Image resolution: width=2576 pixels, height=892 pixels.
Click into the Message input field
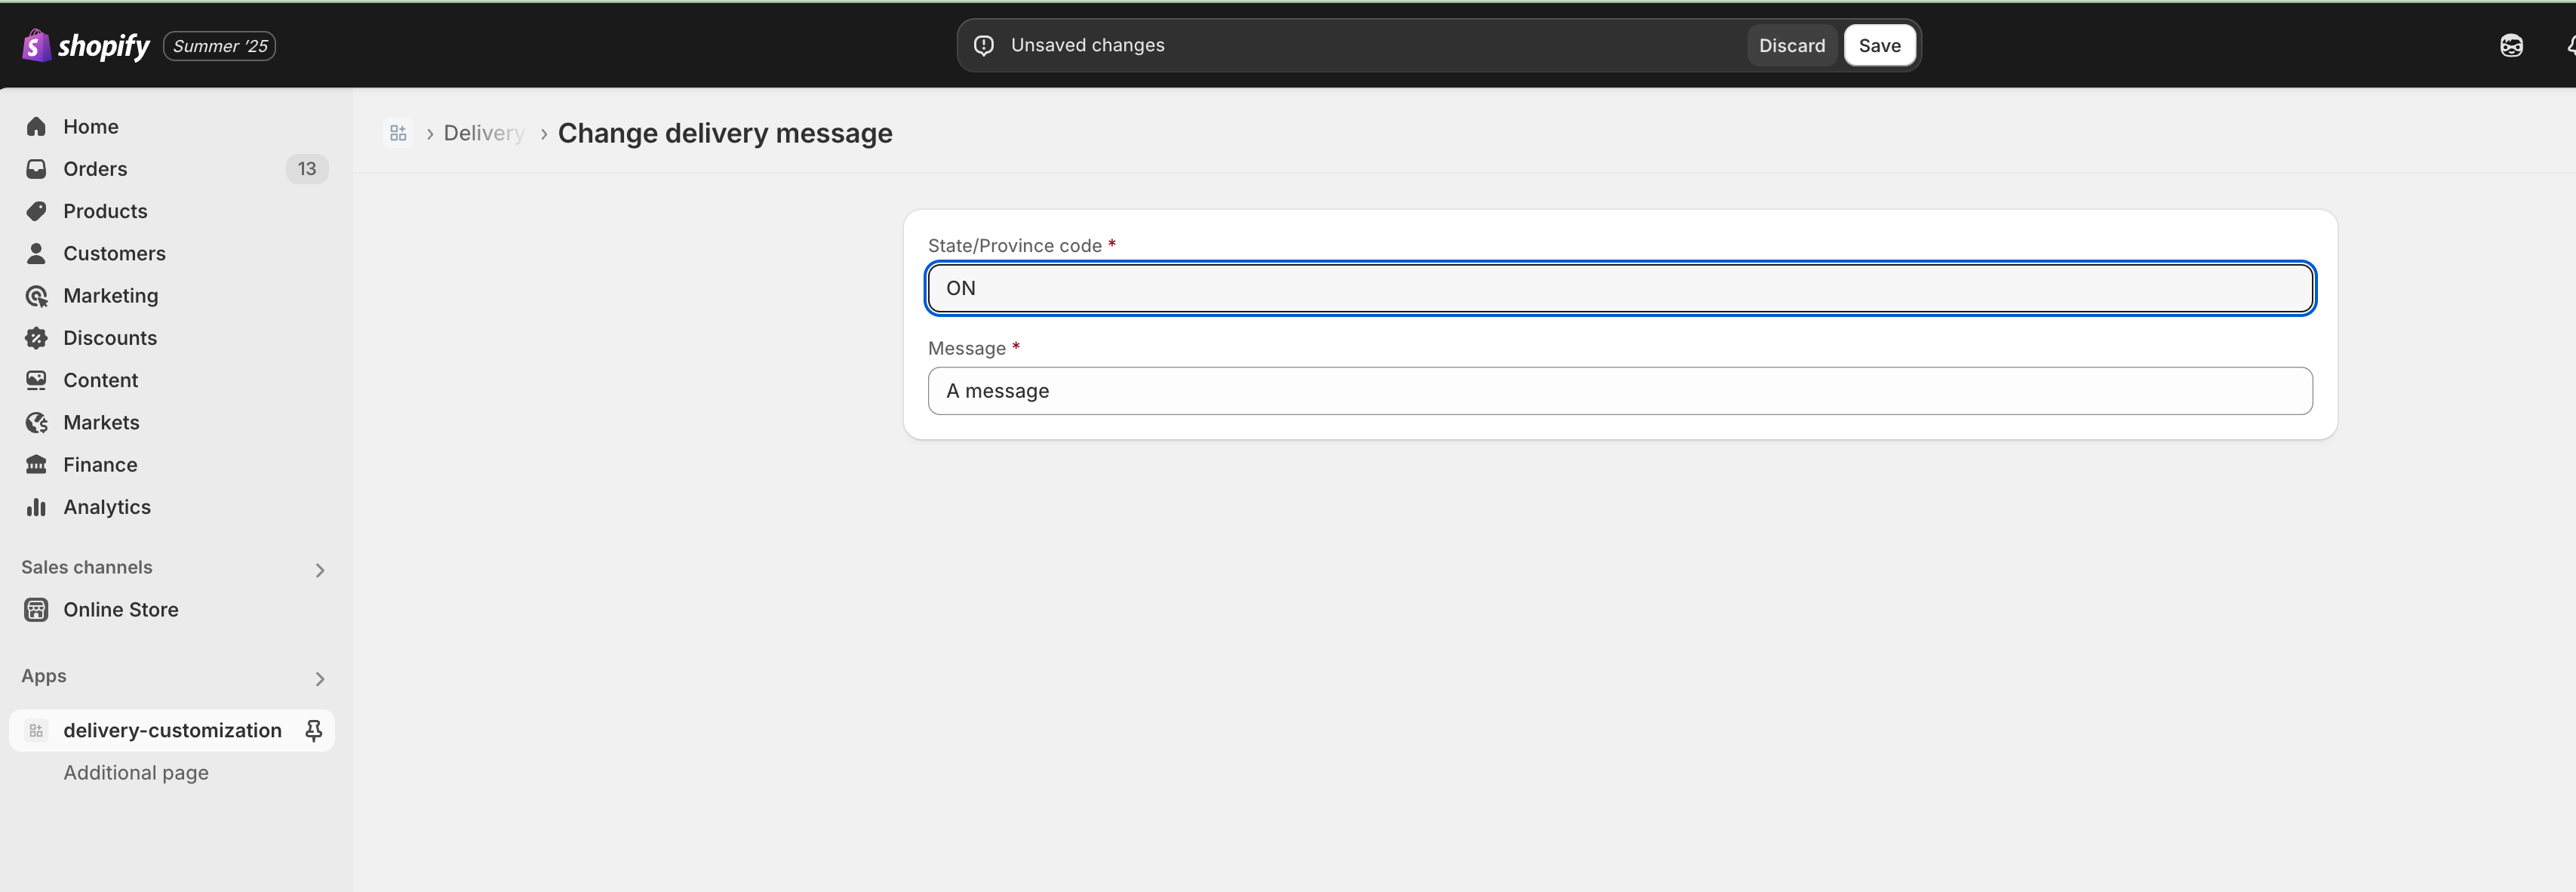coord(1620,391)
